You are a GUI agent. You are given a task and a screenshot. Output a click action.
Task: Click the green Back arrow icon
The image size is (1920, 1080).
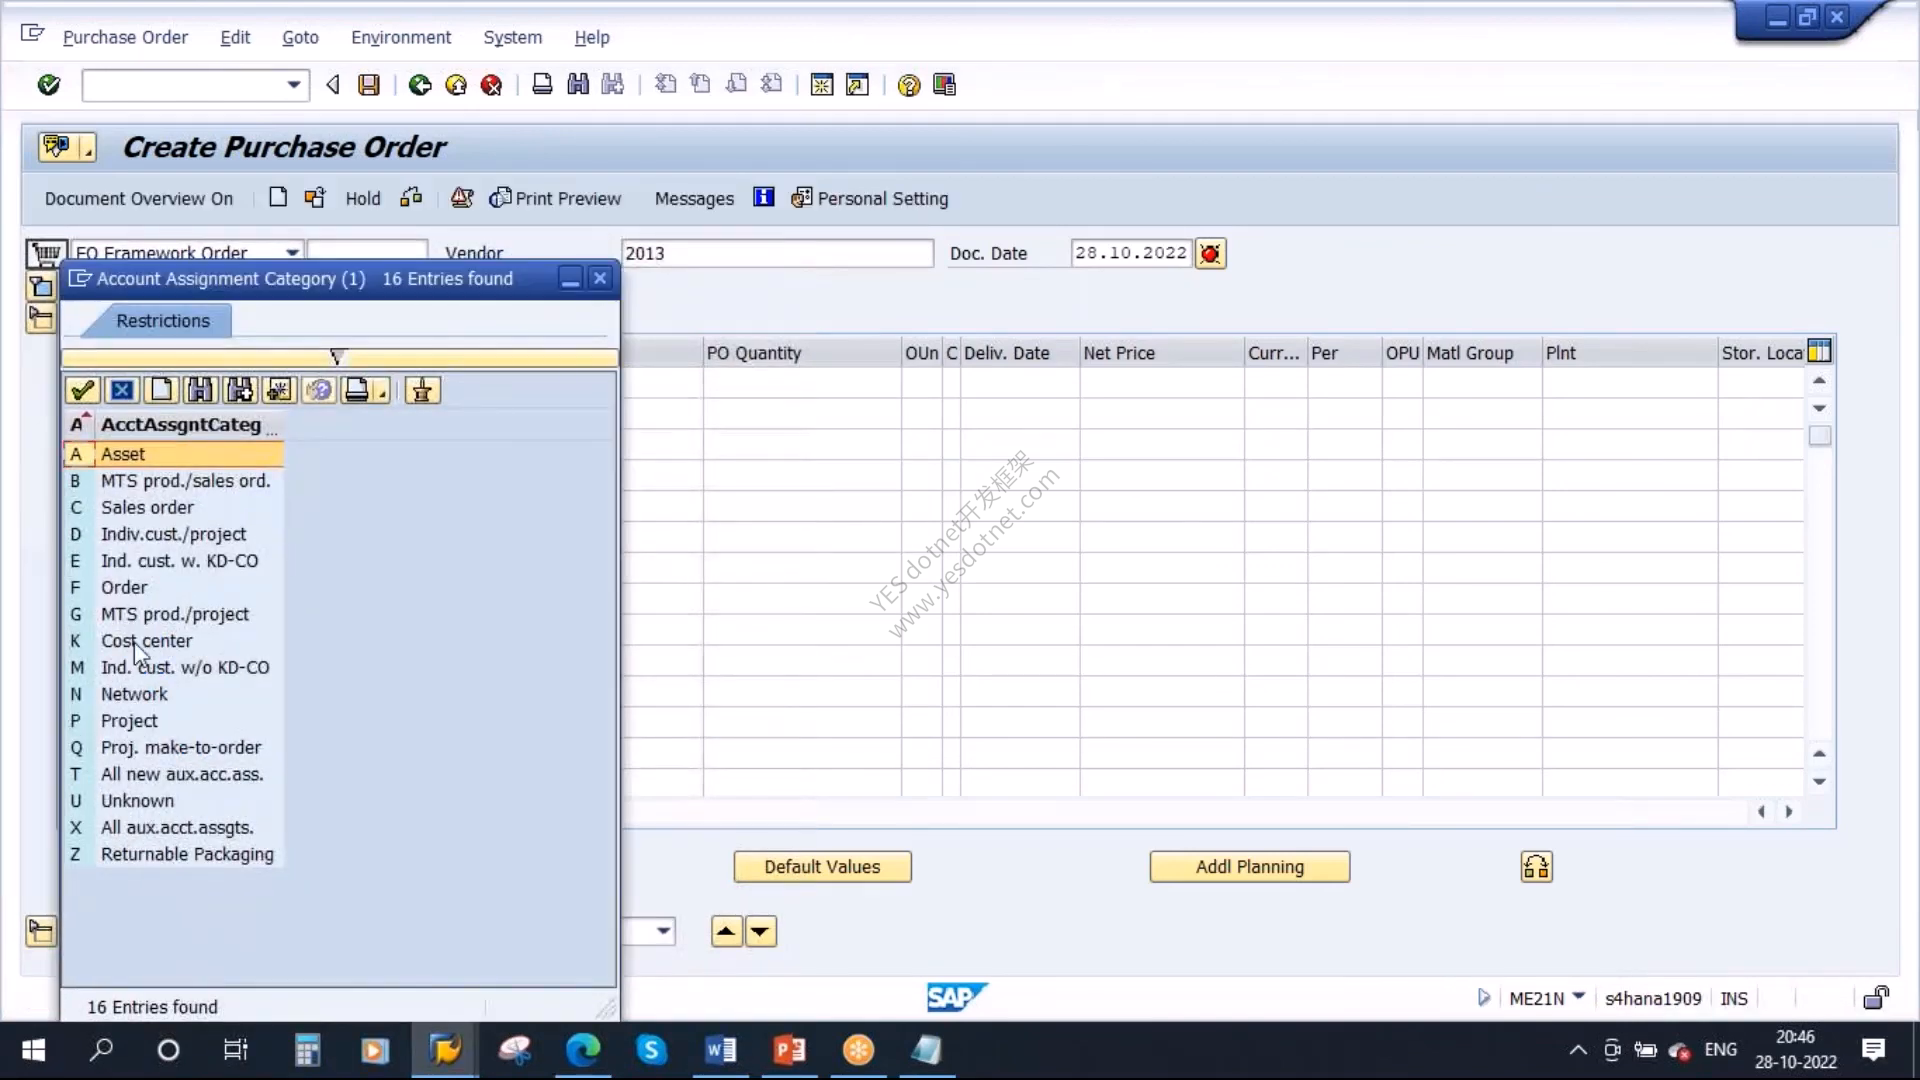pos(420,85)
